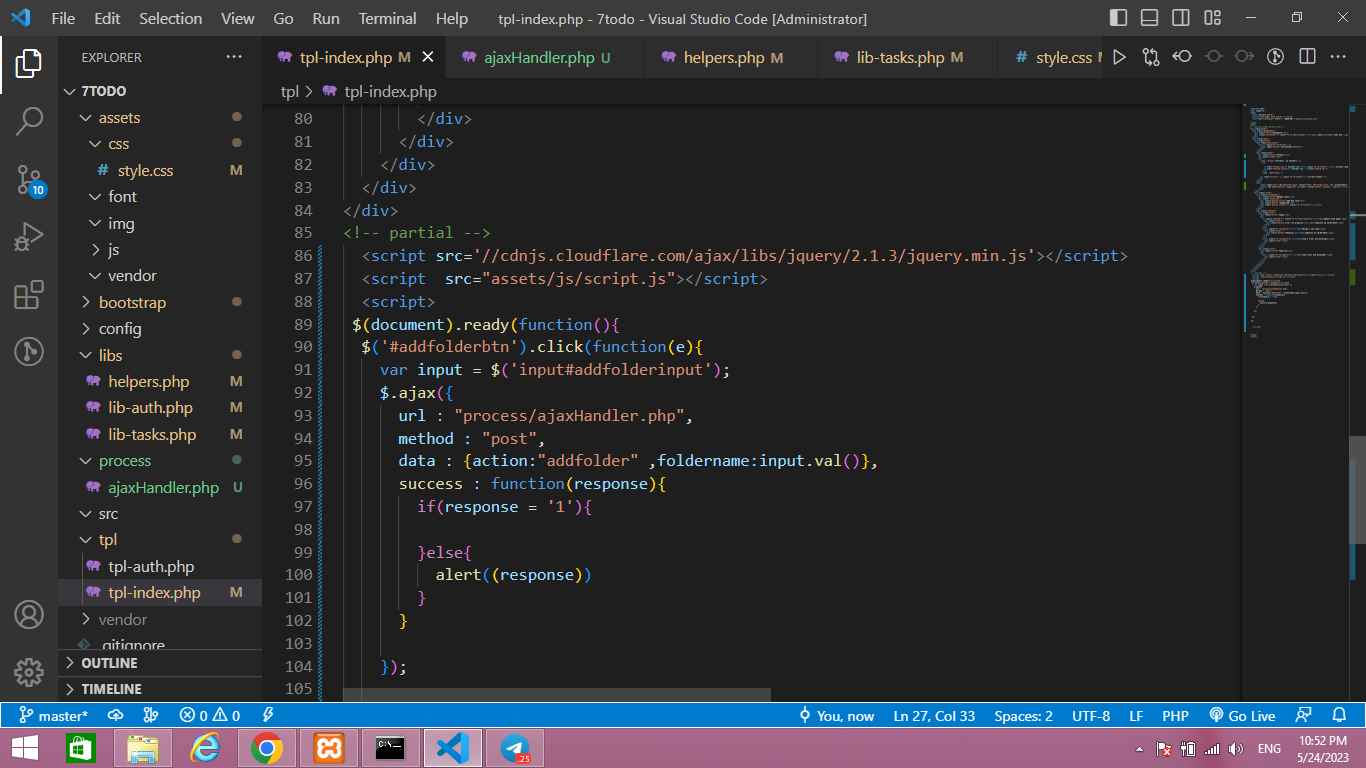Open the feedback icon in status bar
This screenshot has width=1366, height=768.
(x=1303, y=716)
